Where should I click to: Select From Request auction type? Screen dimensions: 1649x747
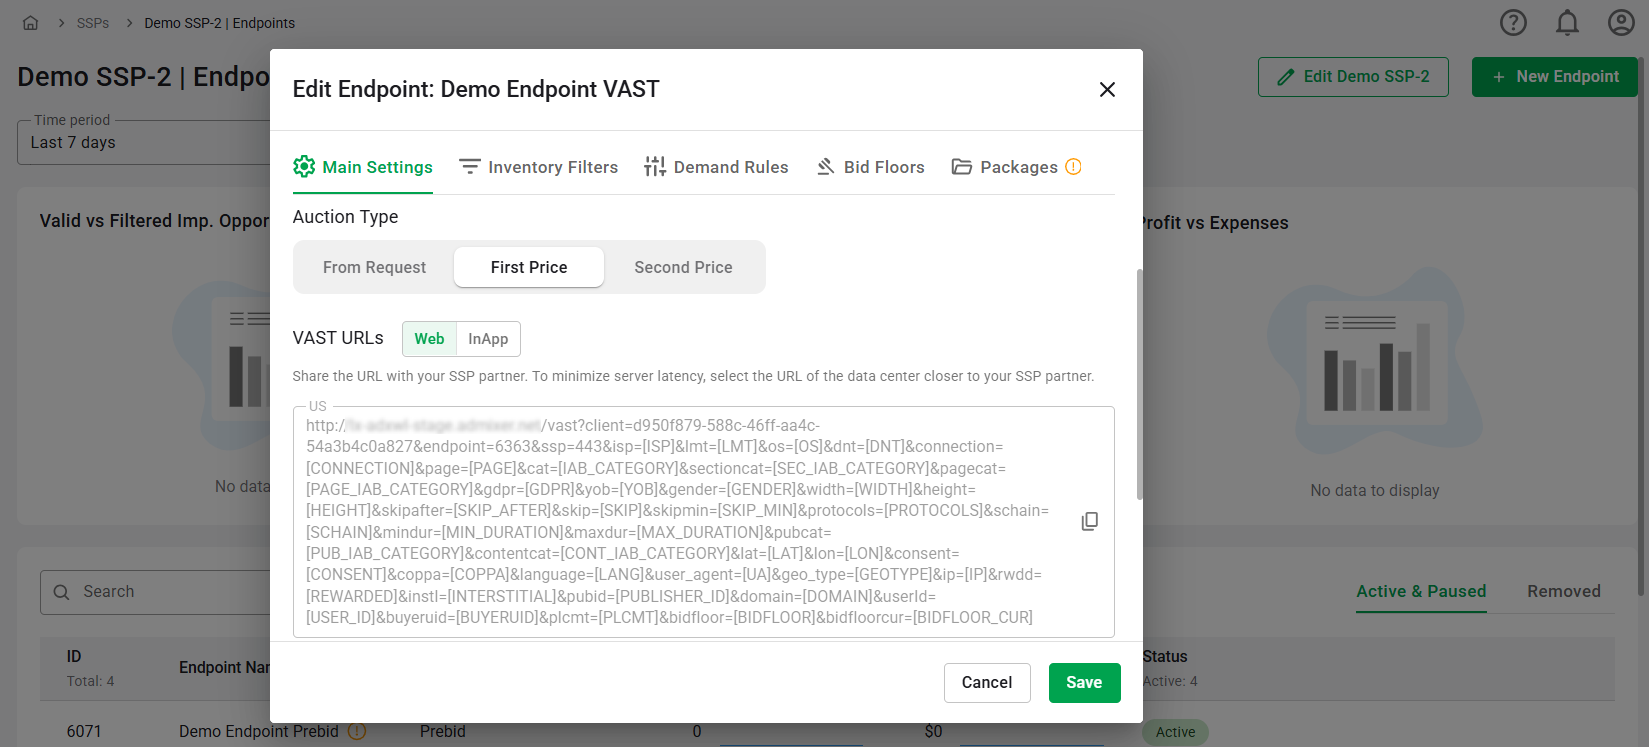[374, 267]
